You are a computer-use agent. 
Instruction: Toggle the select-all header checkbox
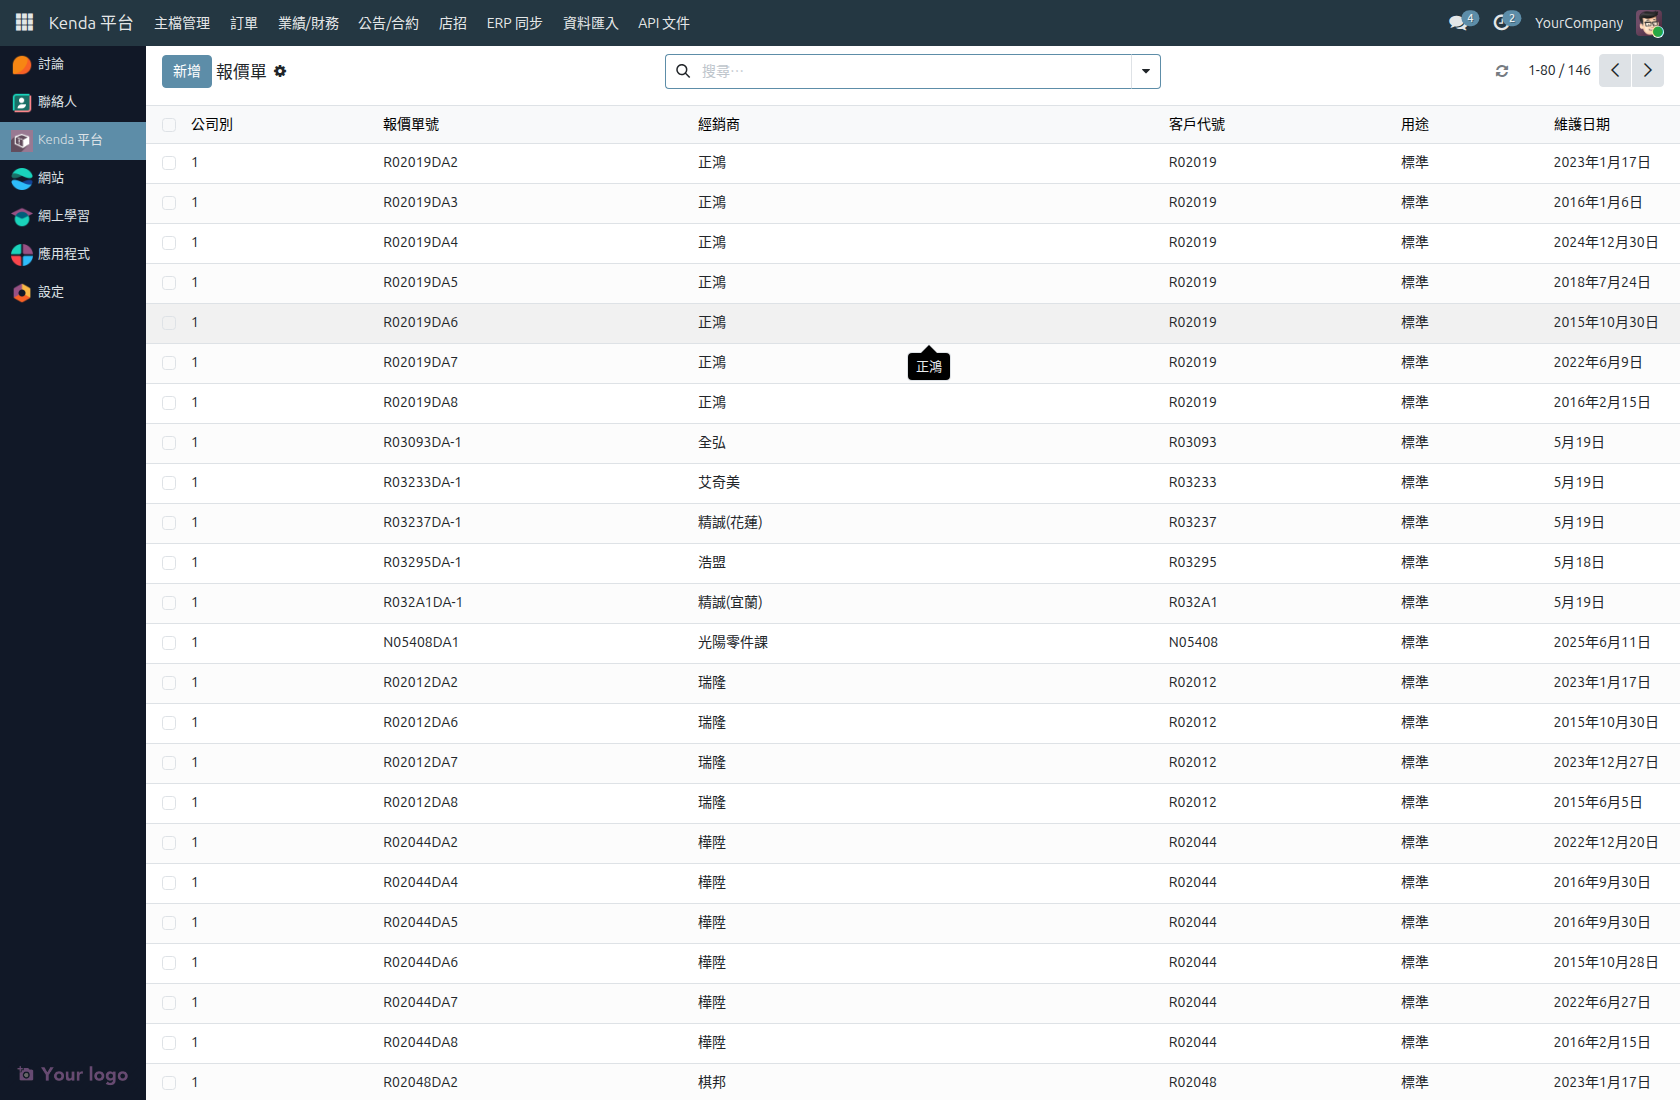pos(169,125)
